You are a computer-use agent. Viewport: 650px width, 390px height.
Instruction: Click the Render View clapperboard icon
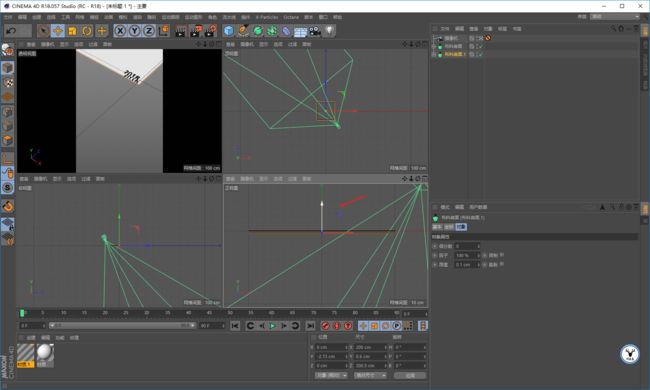(180, 31)
